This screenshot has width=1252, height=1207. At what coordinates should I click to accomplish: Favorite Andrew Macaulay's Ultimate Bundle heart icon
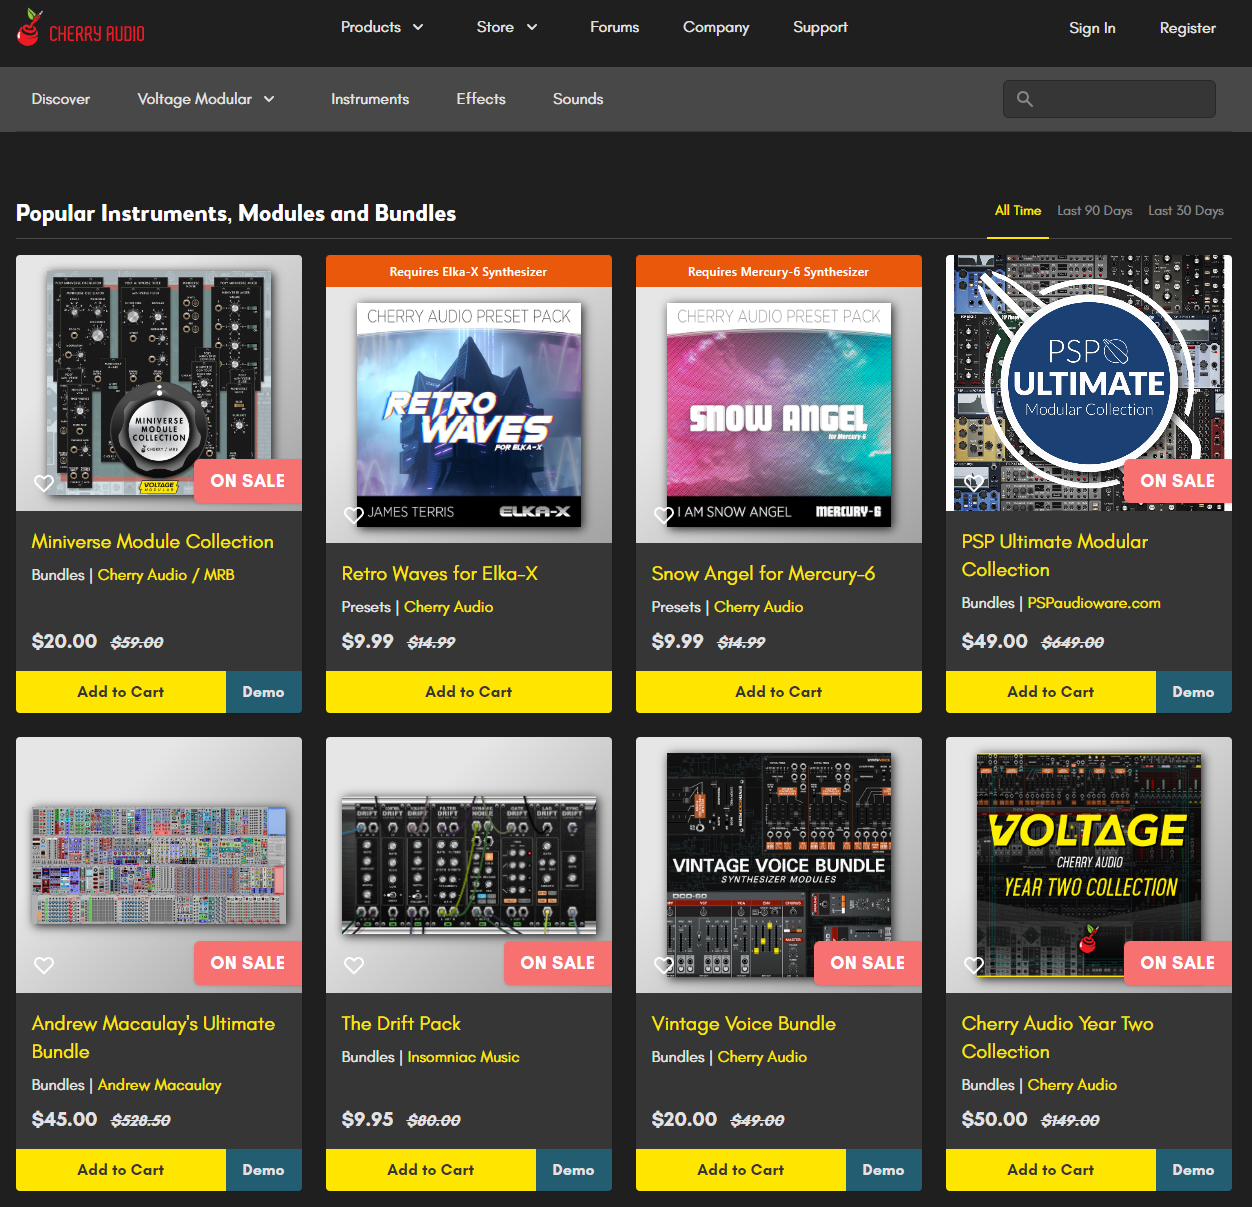(44, 965)
